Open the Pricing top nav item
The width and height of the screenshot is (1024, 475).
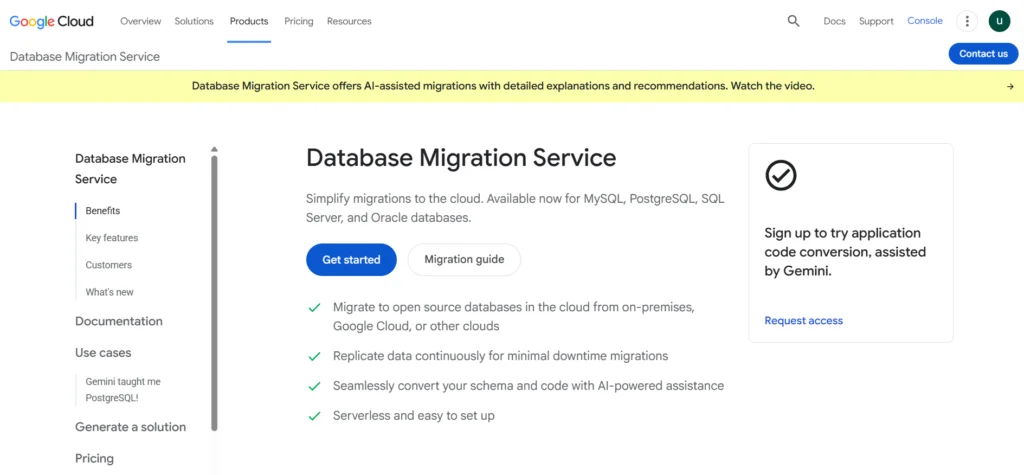pyautogui.click(x=298, y=21)
